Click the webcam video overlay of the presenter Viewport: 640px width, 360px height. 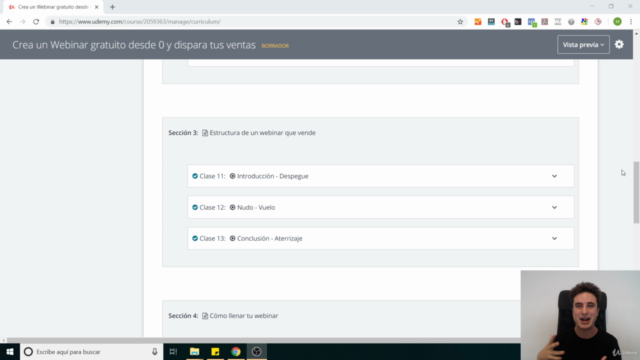(x=580, y=315)
